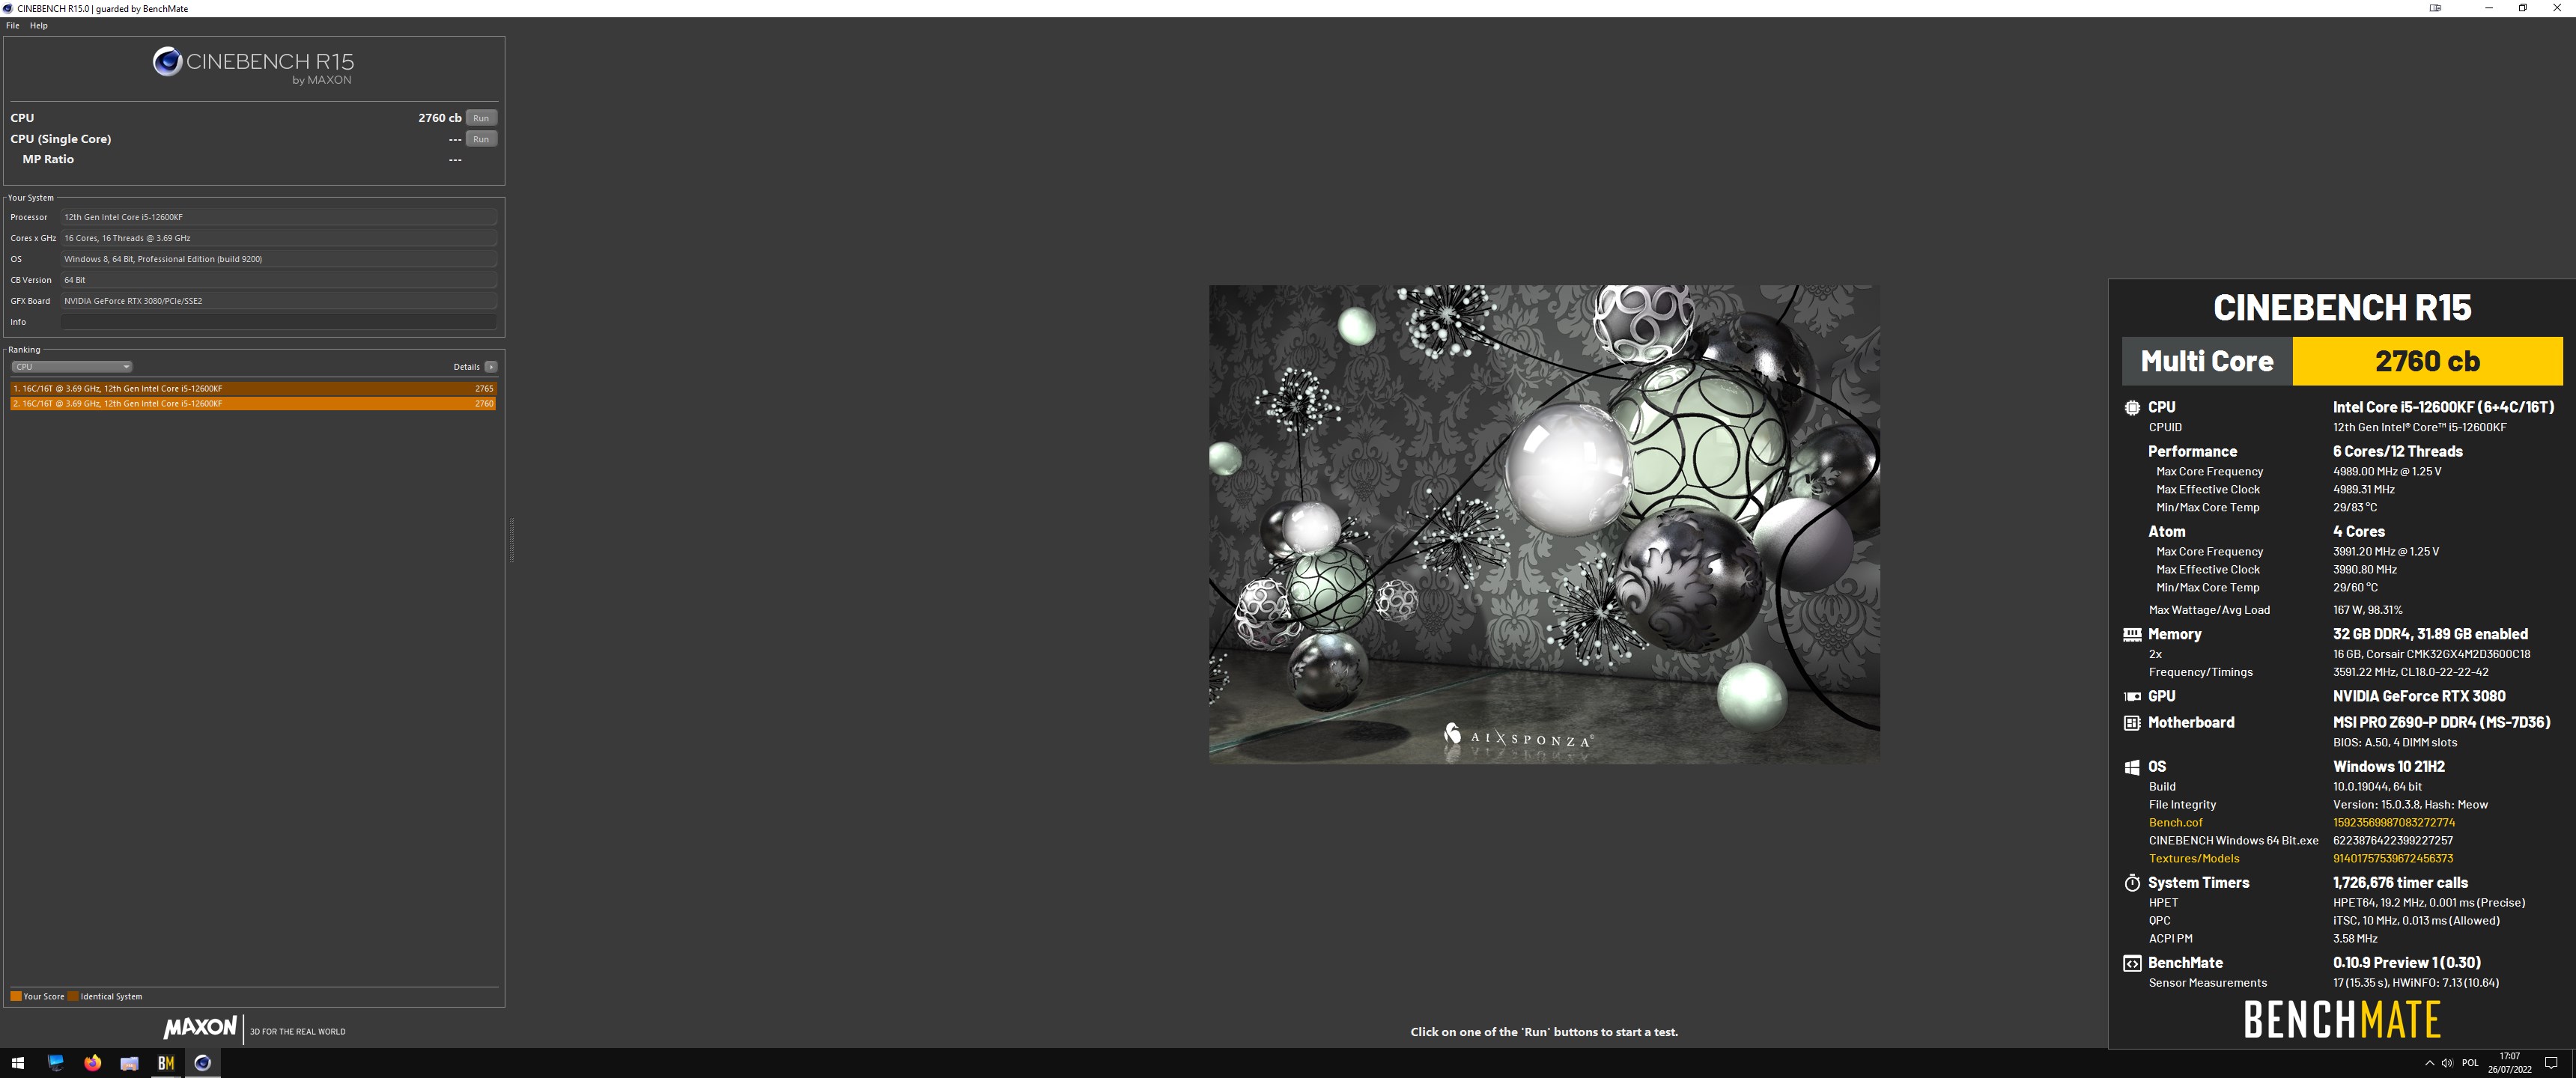Click the Textures/Models hash value

pyautogui.click(x=2393, y=859)
